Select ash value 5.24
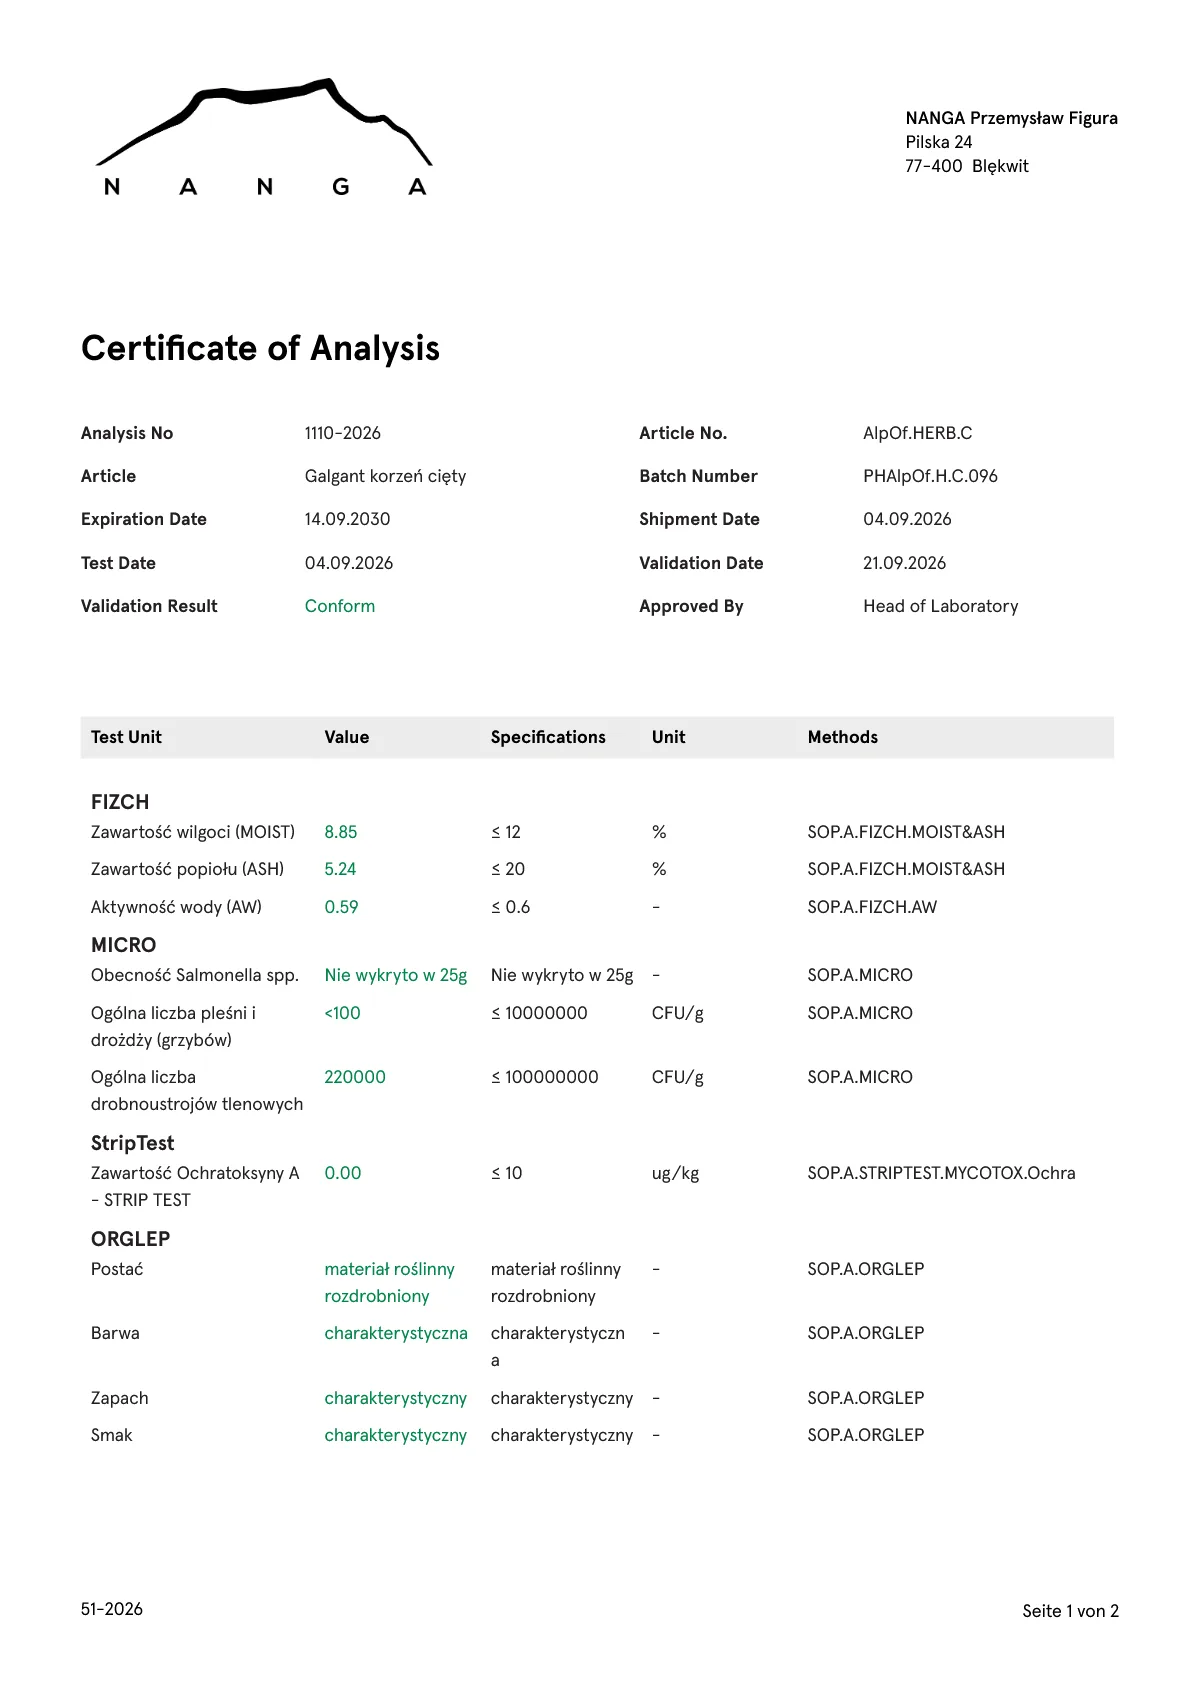 [340, 869]
